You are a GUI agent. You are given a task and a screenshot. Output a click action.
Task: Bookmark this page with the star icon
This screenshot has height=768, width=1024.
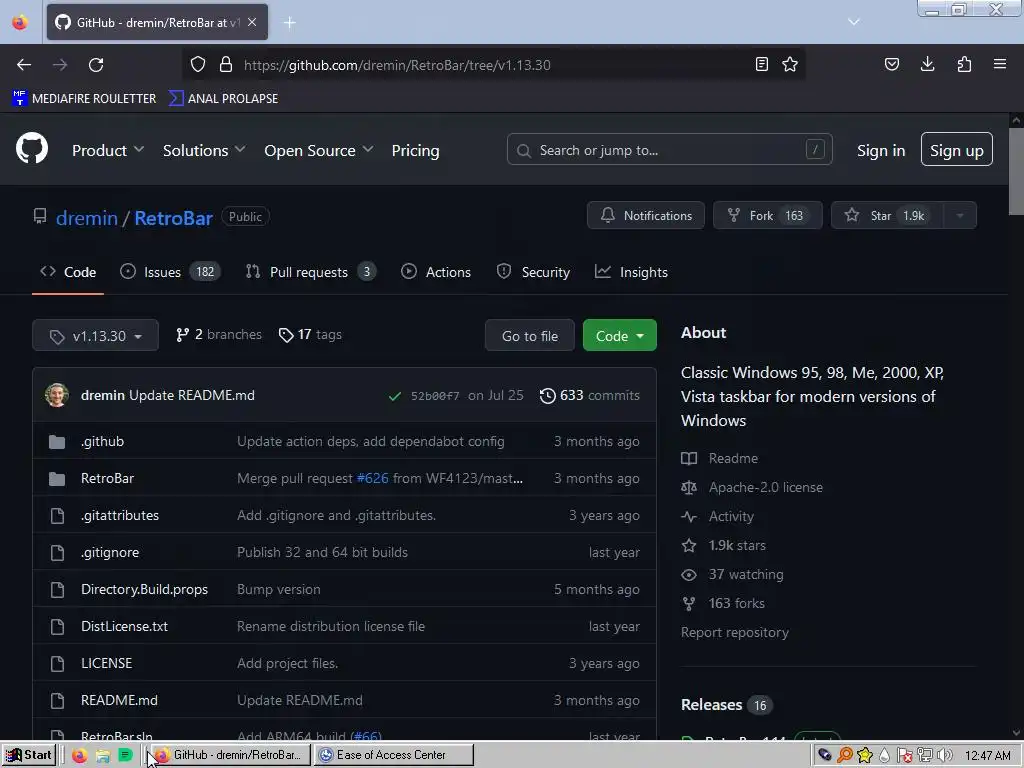[790, 64]
